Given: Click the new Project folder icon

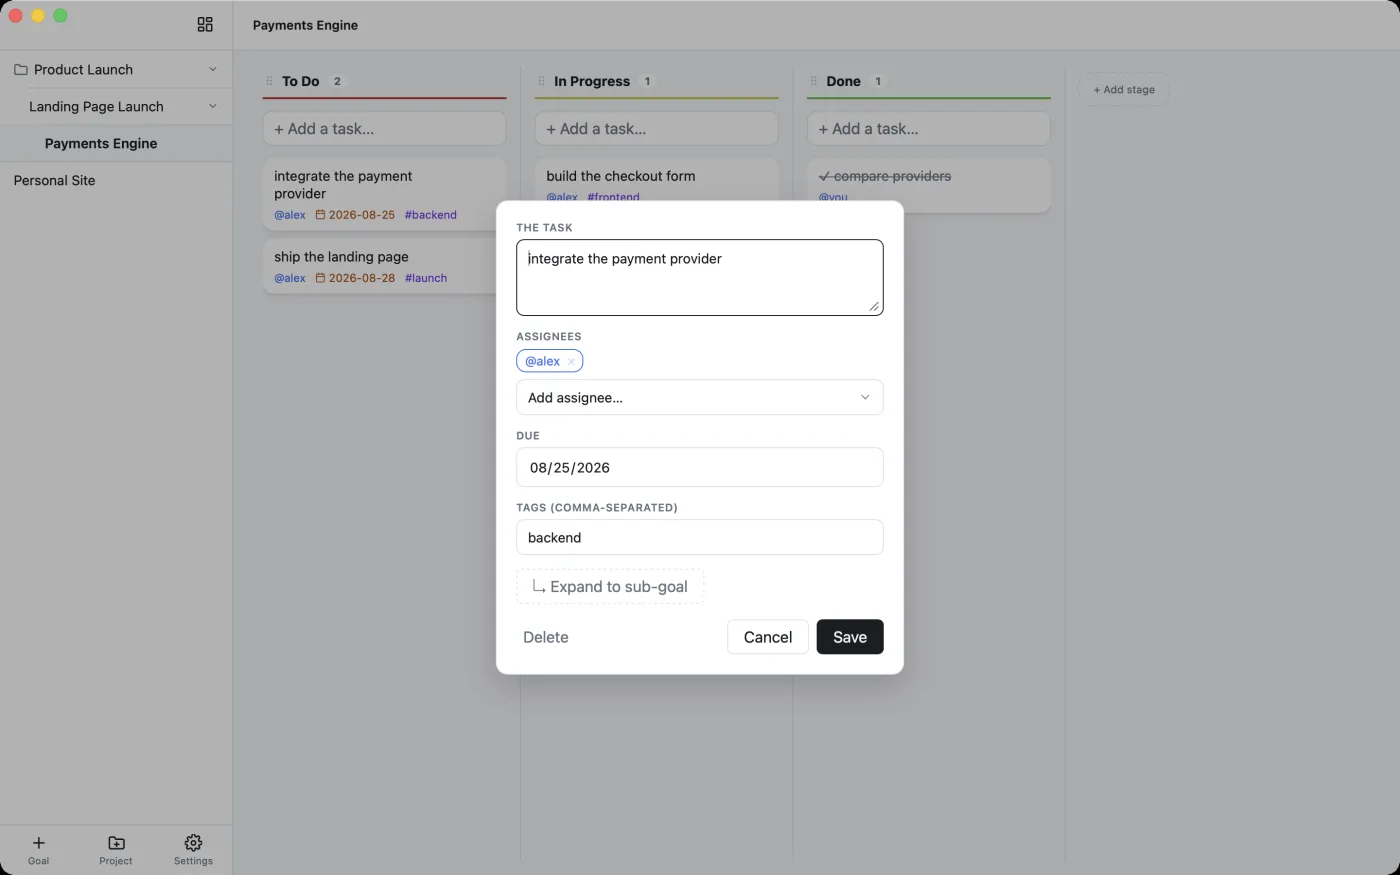Looking at the screenshot, I should point(116,843).
